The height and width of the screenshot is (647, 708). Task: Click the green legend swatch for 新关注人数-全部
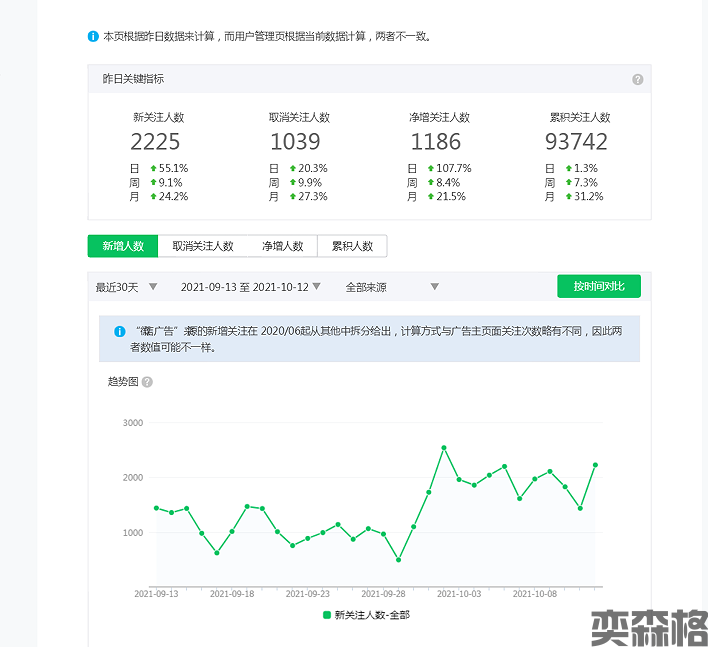coord(326,615)
